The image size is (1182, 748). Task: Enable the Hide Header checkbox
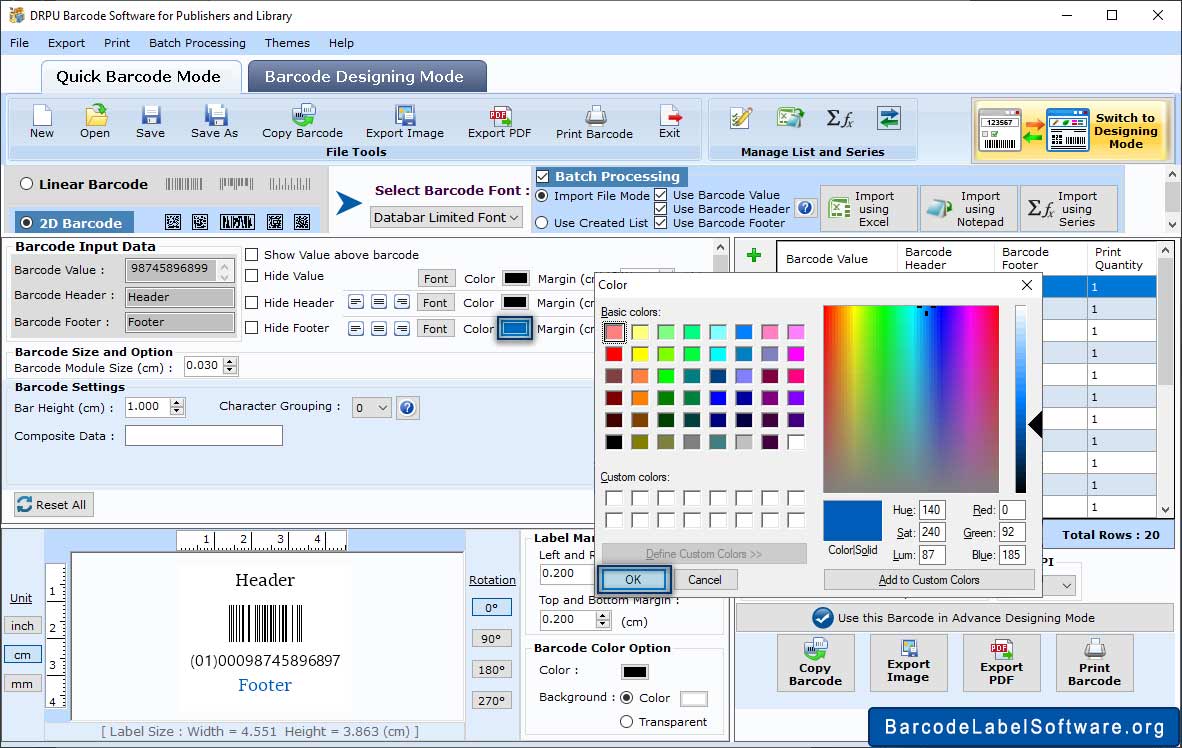click(252, 302)
